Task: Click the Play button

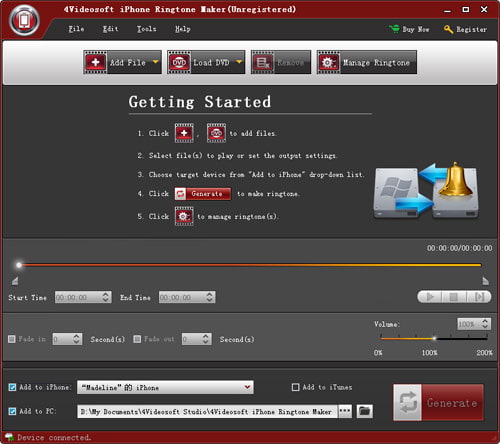Action: [x=430, y=297]
